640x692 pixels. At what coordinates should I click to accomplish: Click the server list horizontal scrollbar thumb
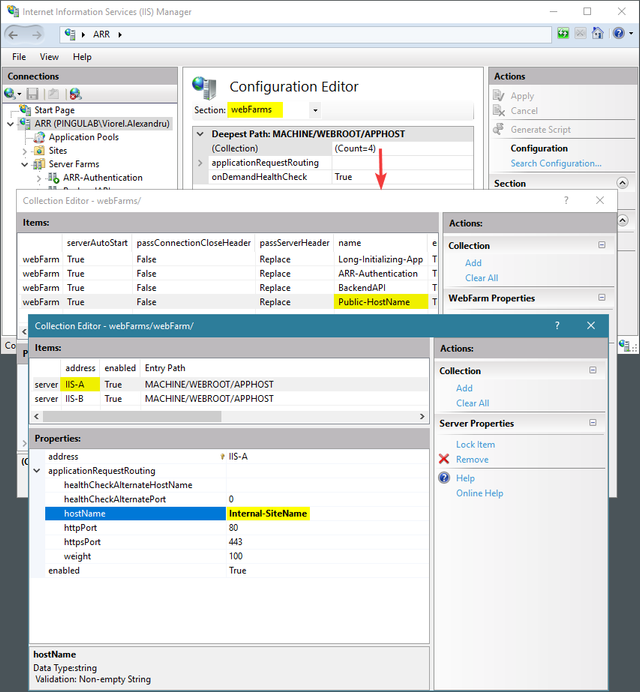132,416
